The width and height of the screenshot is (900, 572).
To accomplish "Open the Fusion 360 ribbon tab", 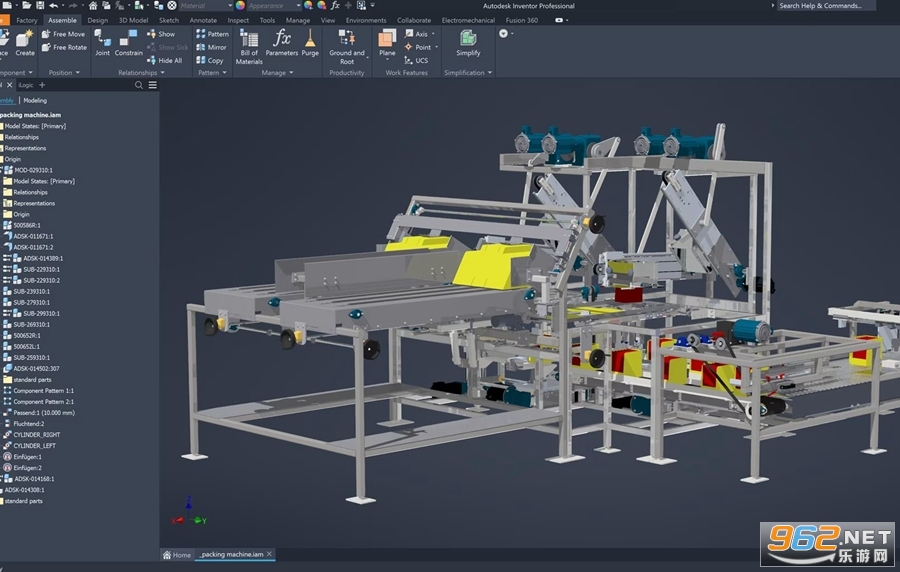I will [522, 20].
